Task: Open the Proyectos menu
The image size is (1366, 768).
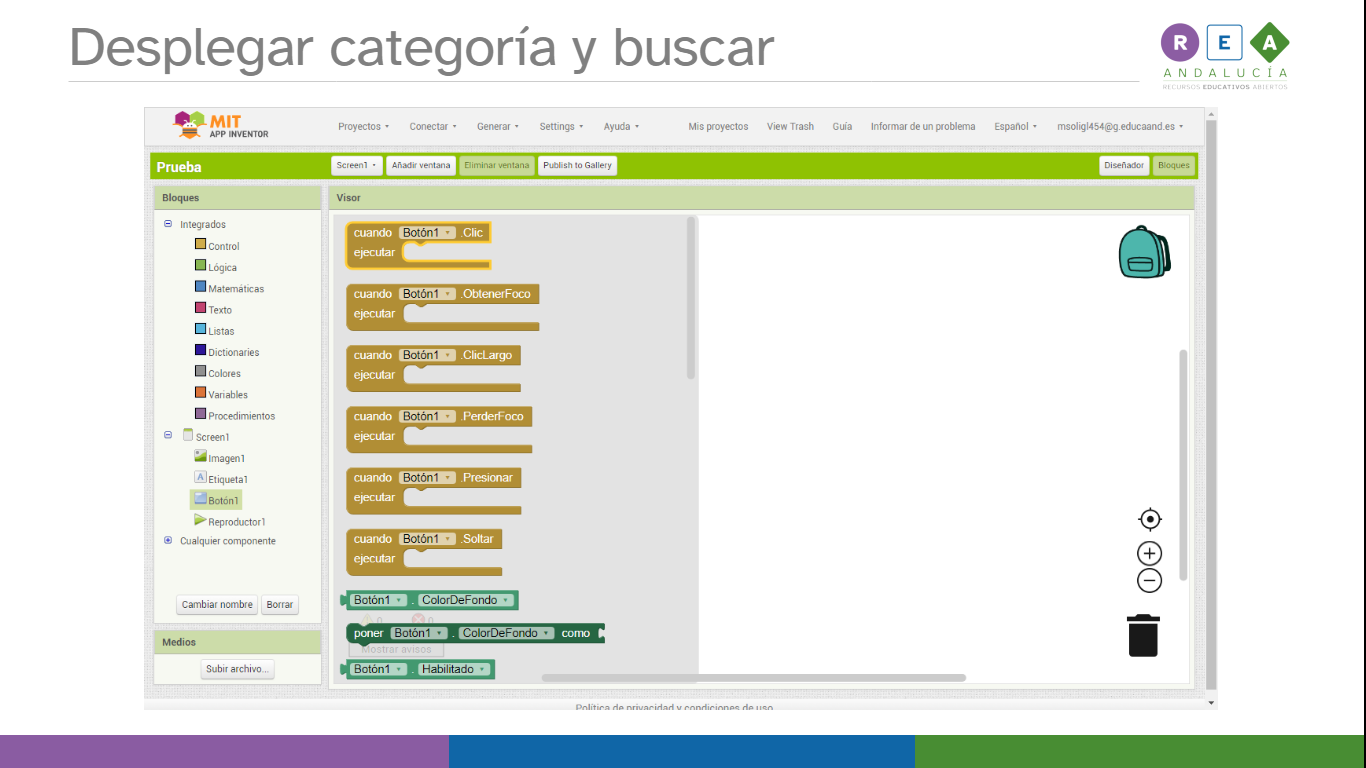Action: tap(363, 127)
